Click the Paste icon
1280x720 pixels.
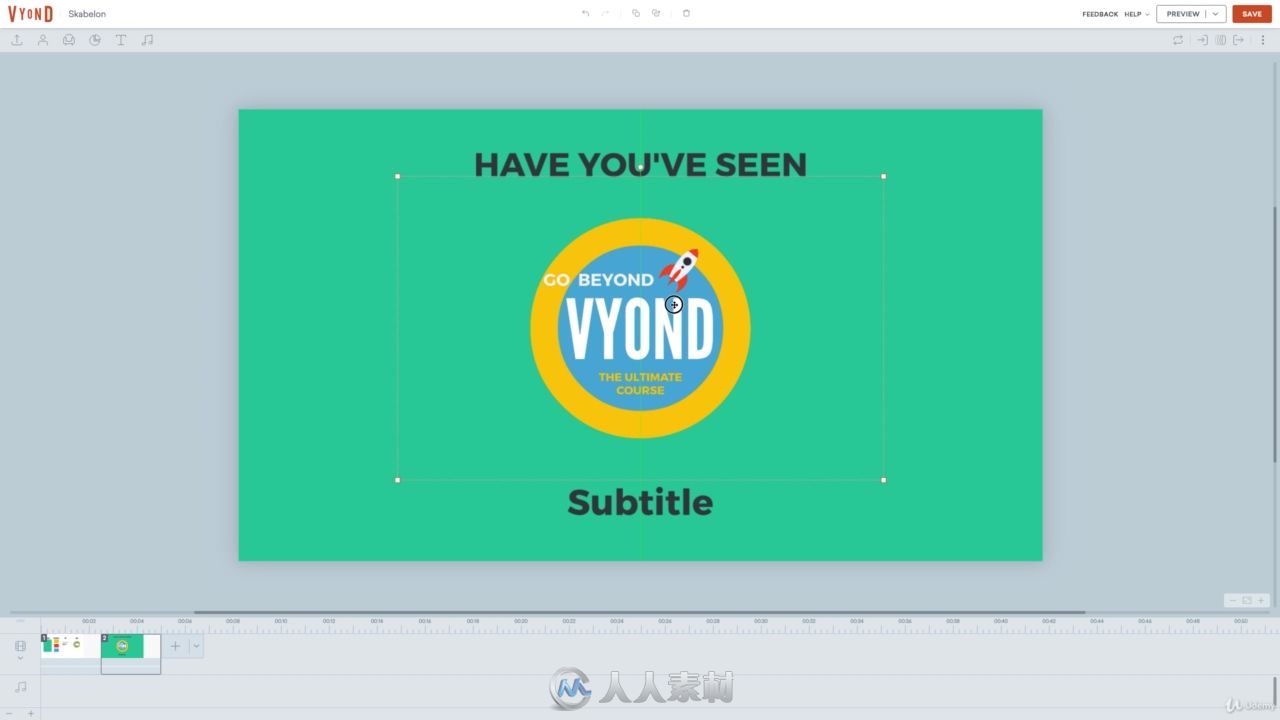point(656,13)
